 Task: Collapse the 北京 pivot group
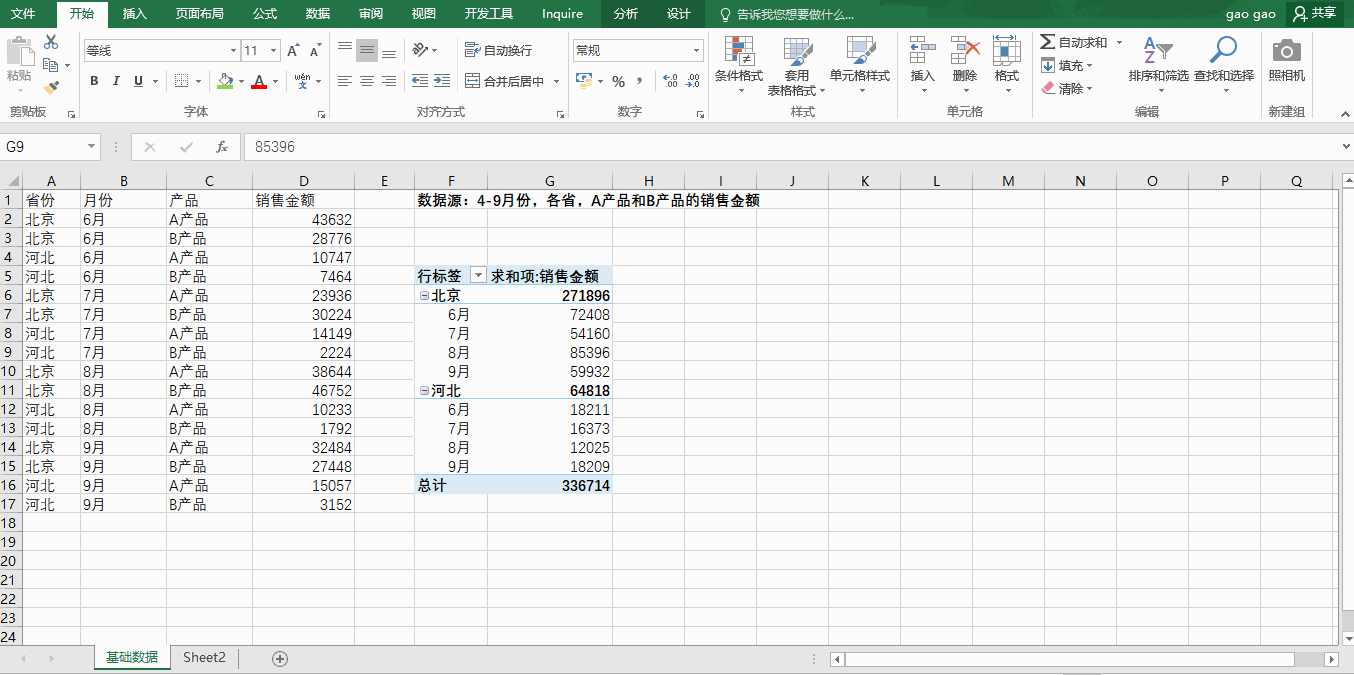point(424,296)
